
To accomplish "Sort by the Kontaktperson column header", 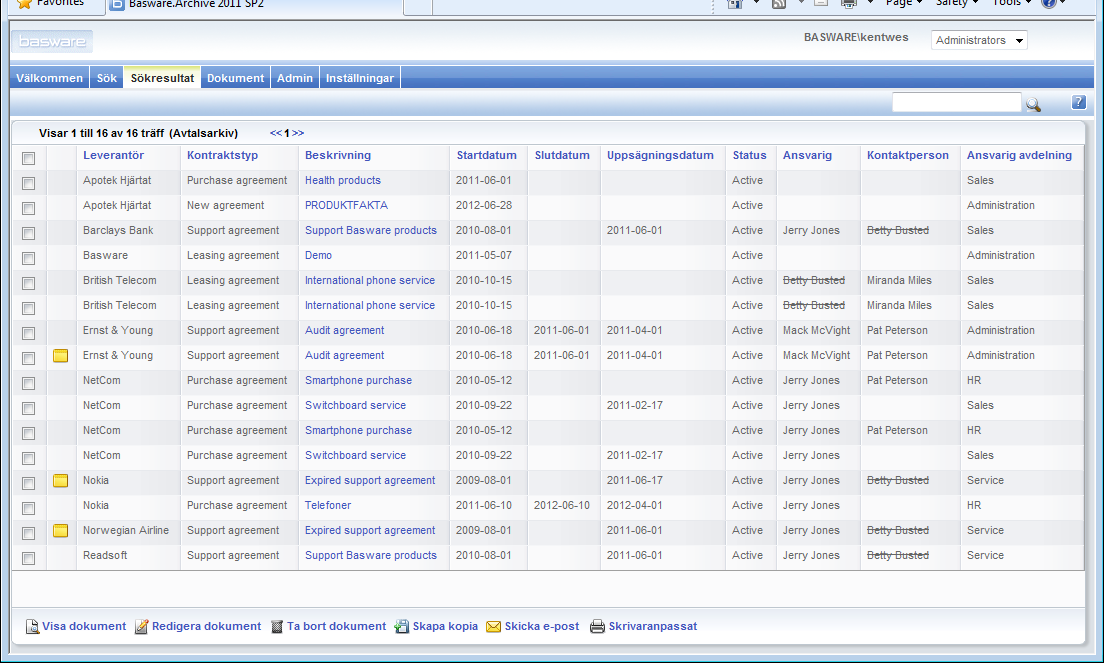I will [x=908, y=156].
